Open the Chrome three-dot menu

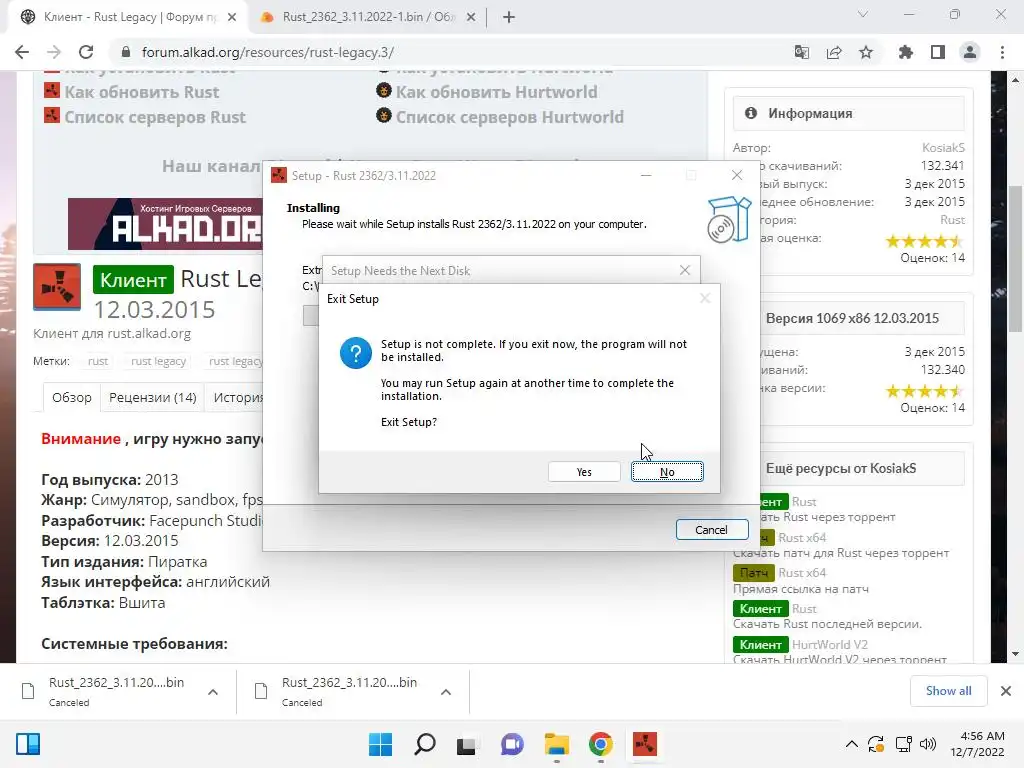(x=1002, y=52)
